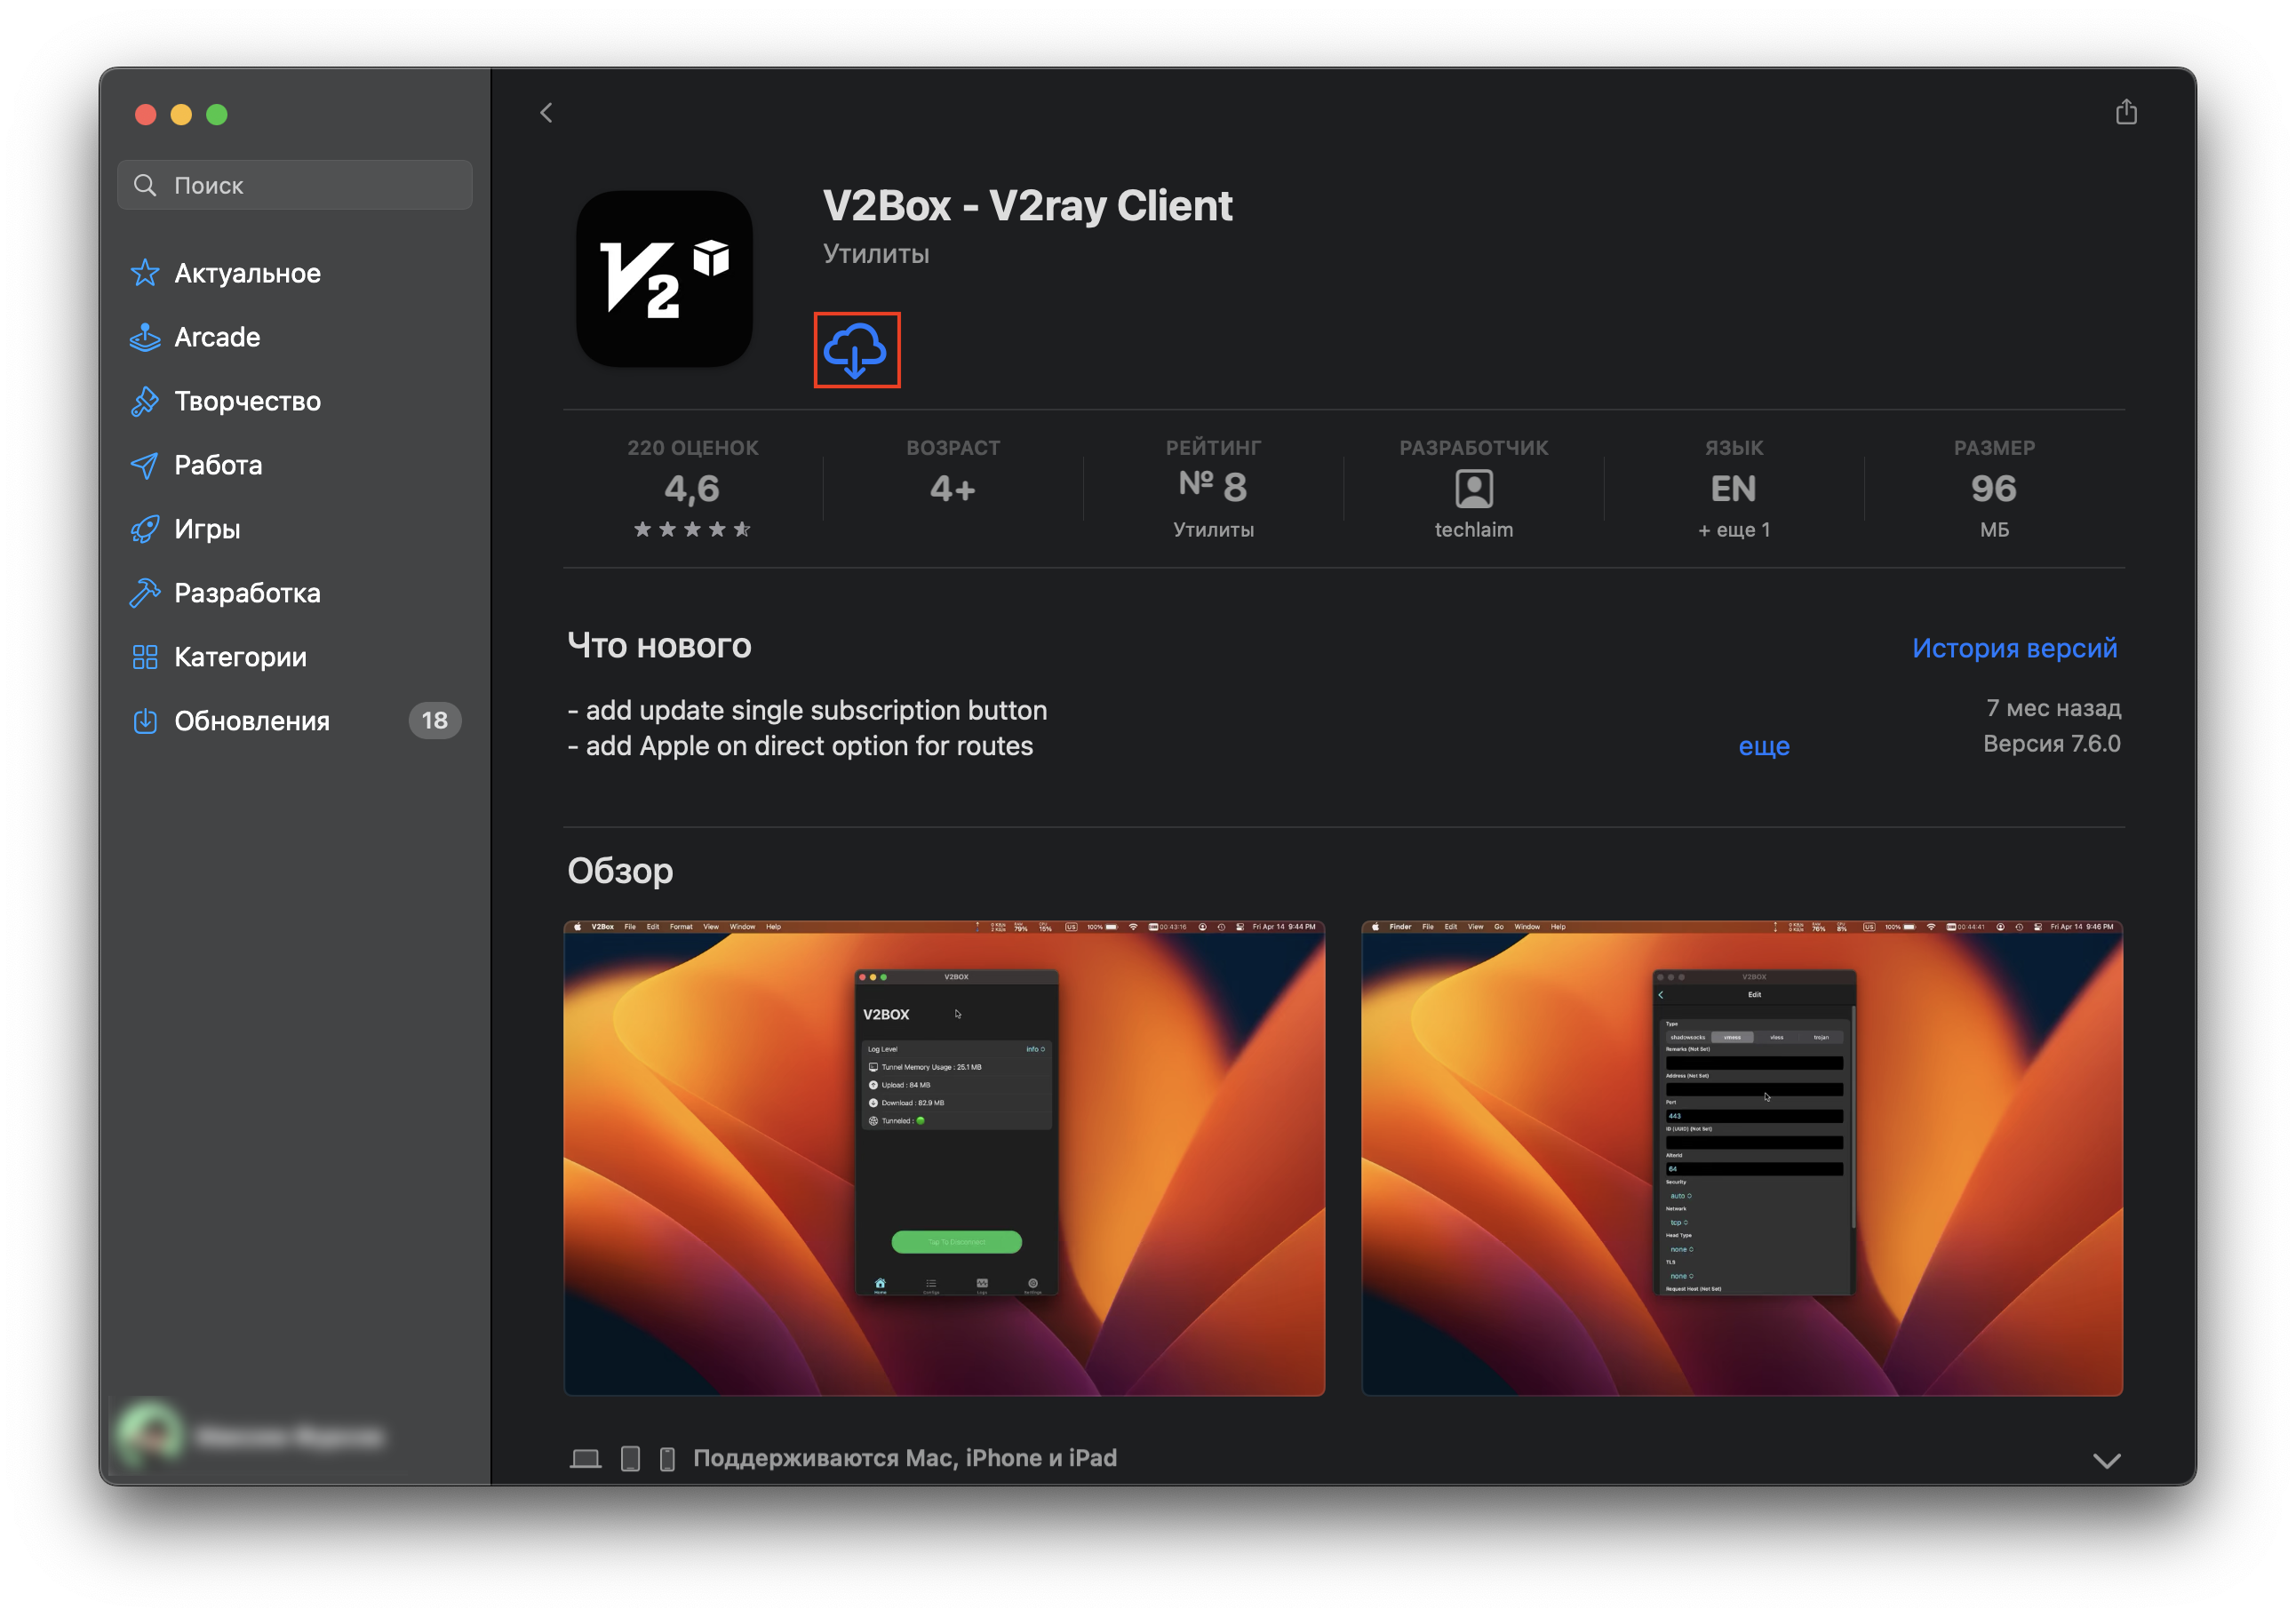This screenshot has height=1617, width=2296.
Task: Click the Обновления download icon
Action: pos(145,721)
